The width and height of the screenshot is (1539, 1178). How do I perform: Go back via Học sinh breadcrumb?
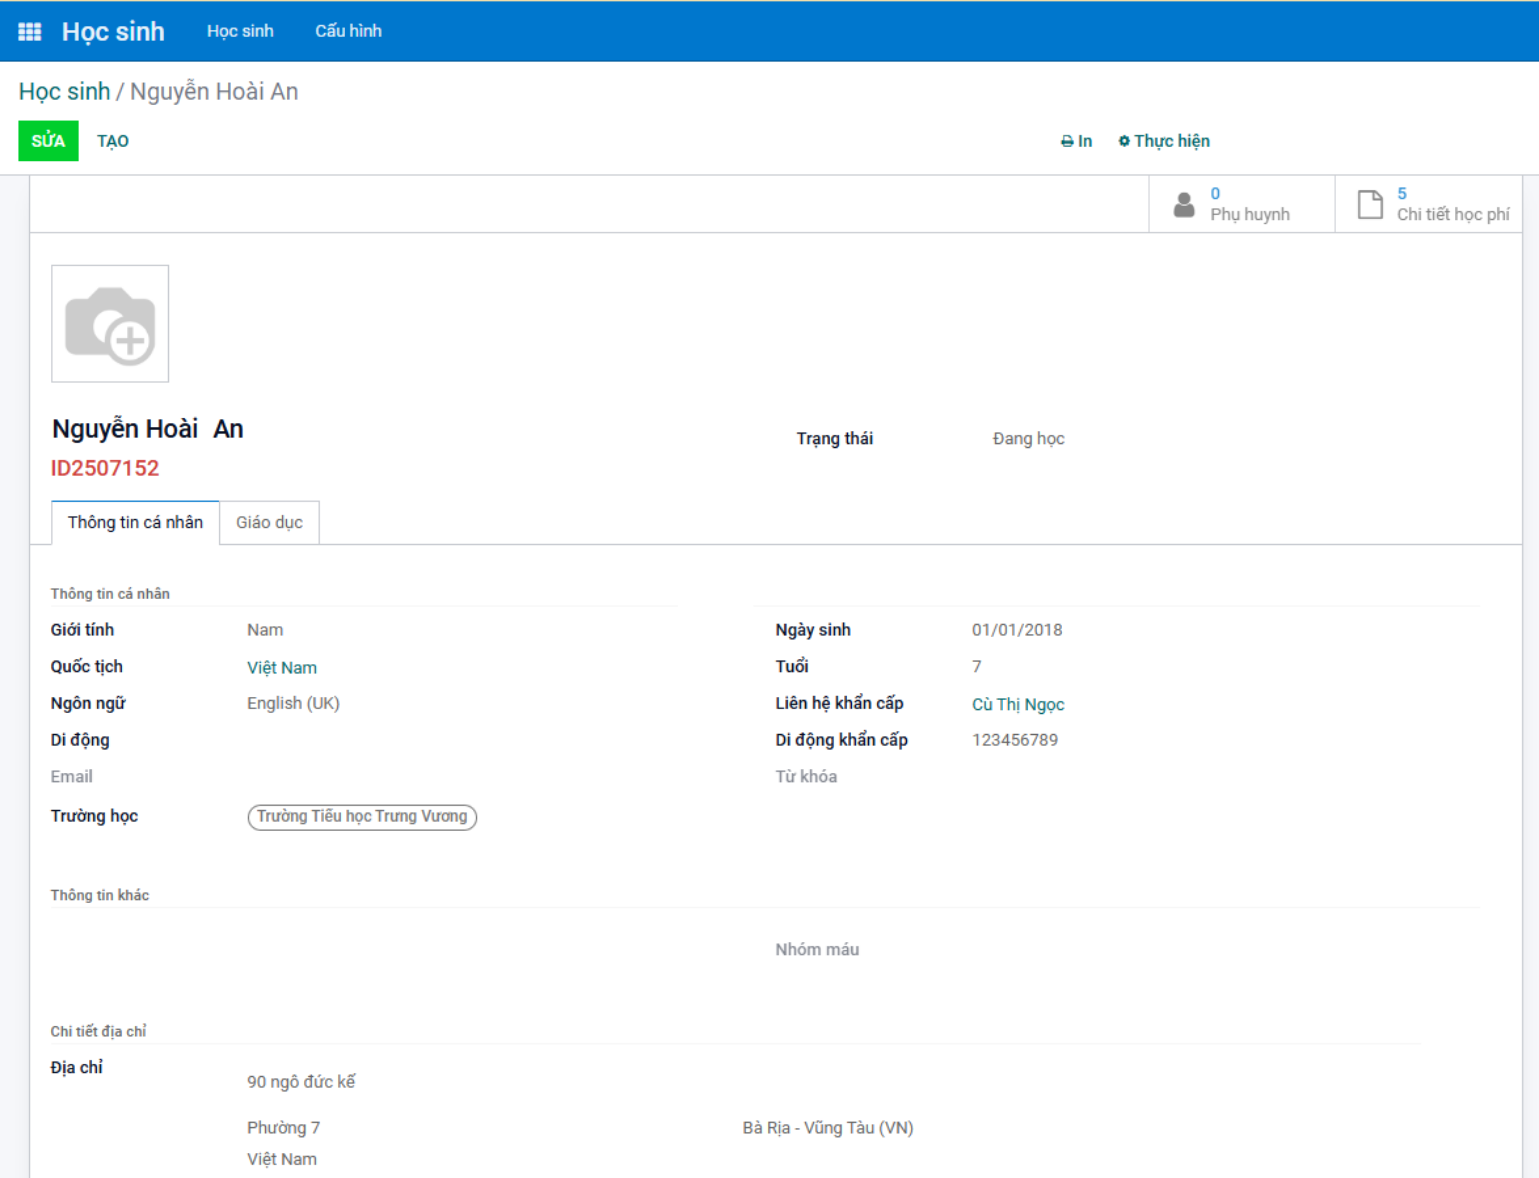point(64,92)
